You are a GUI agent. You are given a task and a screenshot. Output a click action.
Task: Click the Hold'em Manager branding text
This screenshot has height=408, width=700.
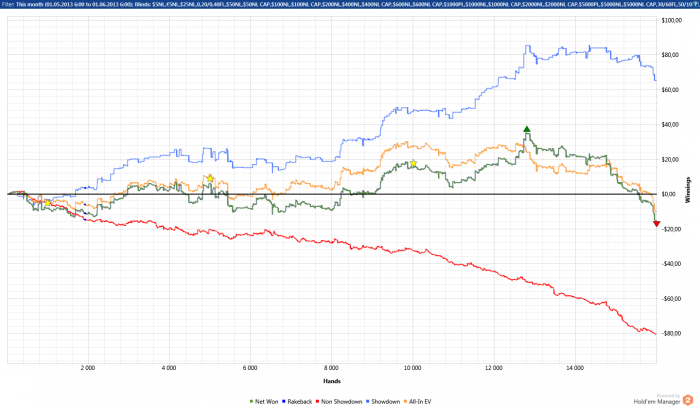click(657, 402)
